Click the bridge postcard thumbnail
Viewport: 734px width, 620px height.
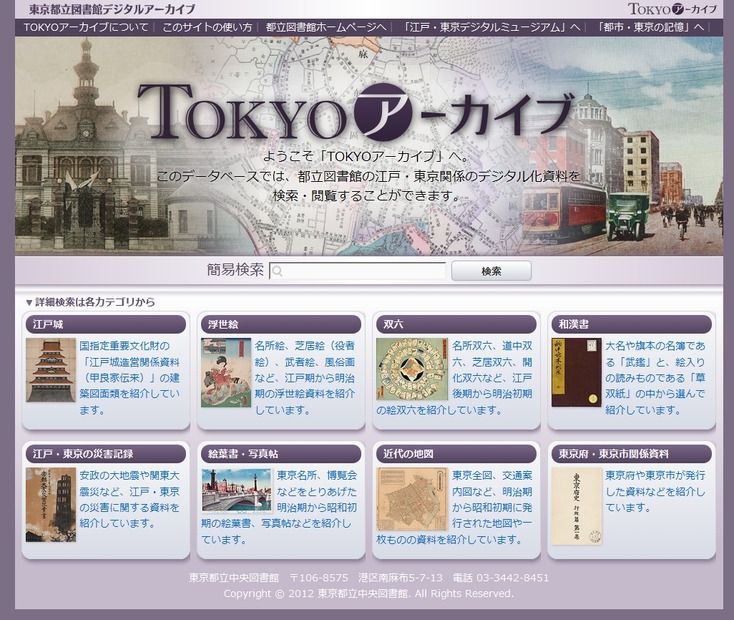pyautogui.click(x=236, y=490)
